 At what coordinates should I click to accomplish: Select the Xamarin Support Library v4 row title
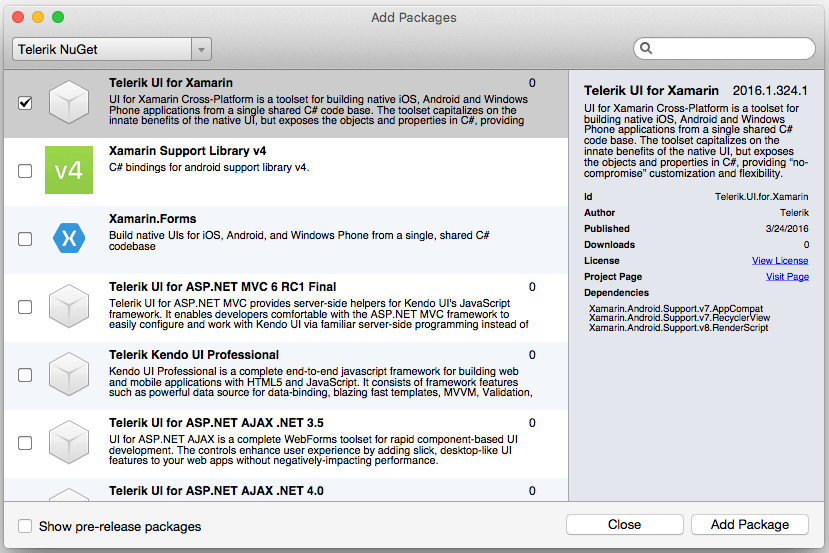187,151
